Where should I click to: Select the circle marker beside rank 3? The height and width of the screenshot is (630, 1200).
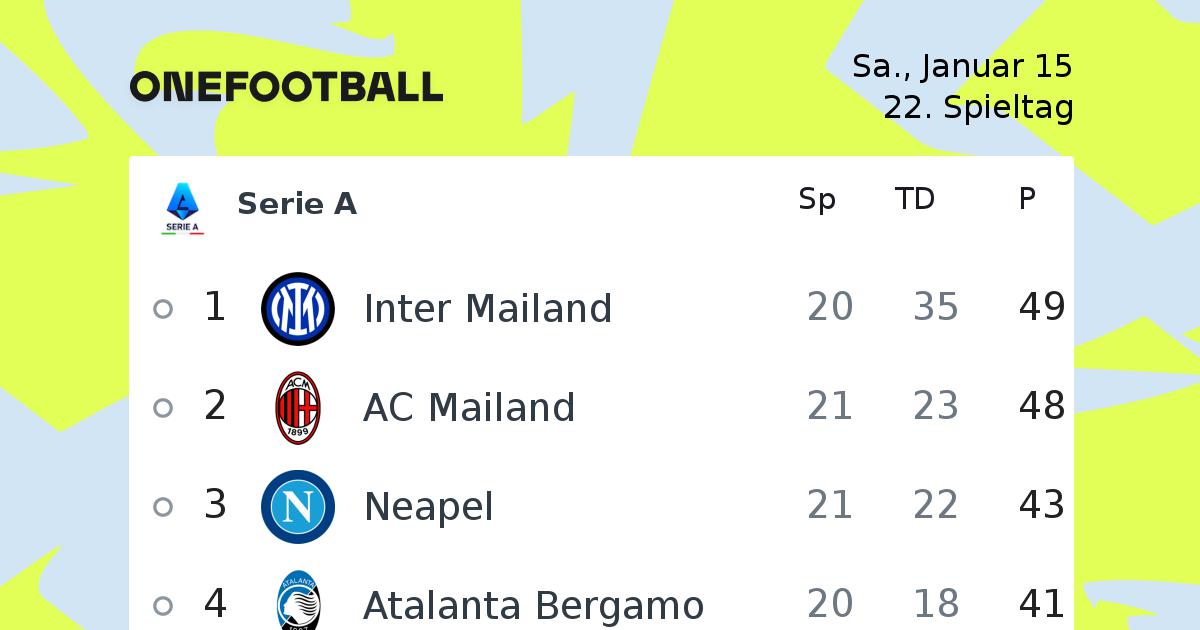(163, 507)
